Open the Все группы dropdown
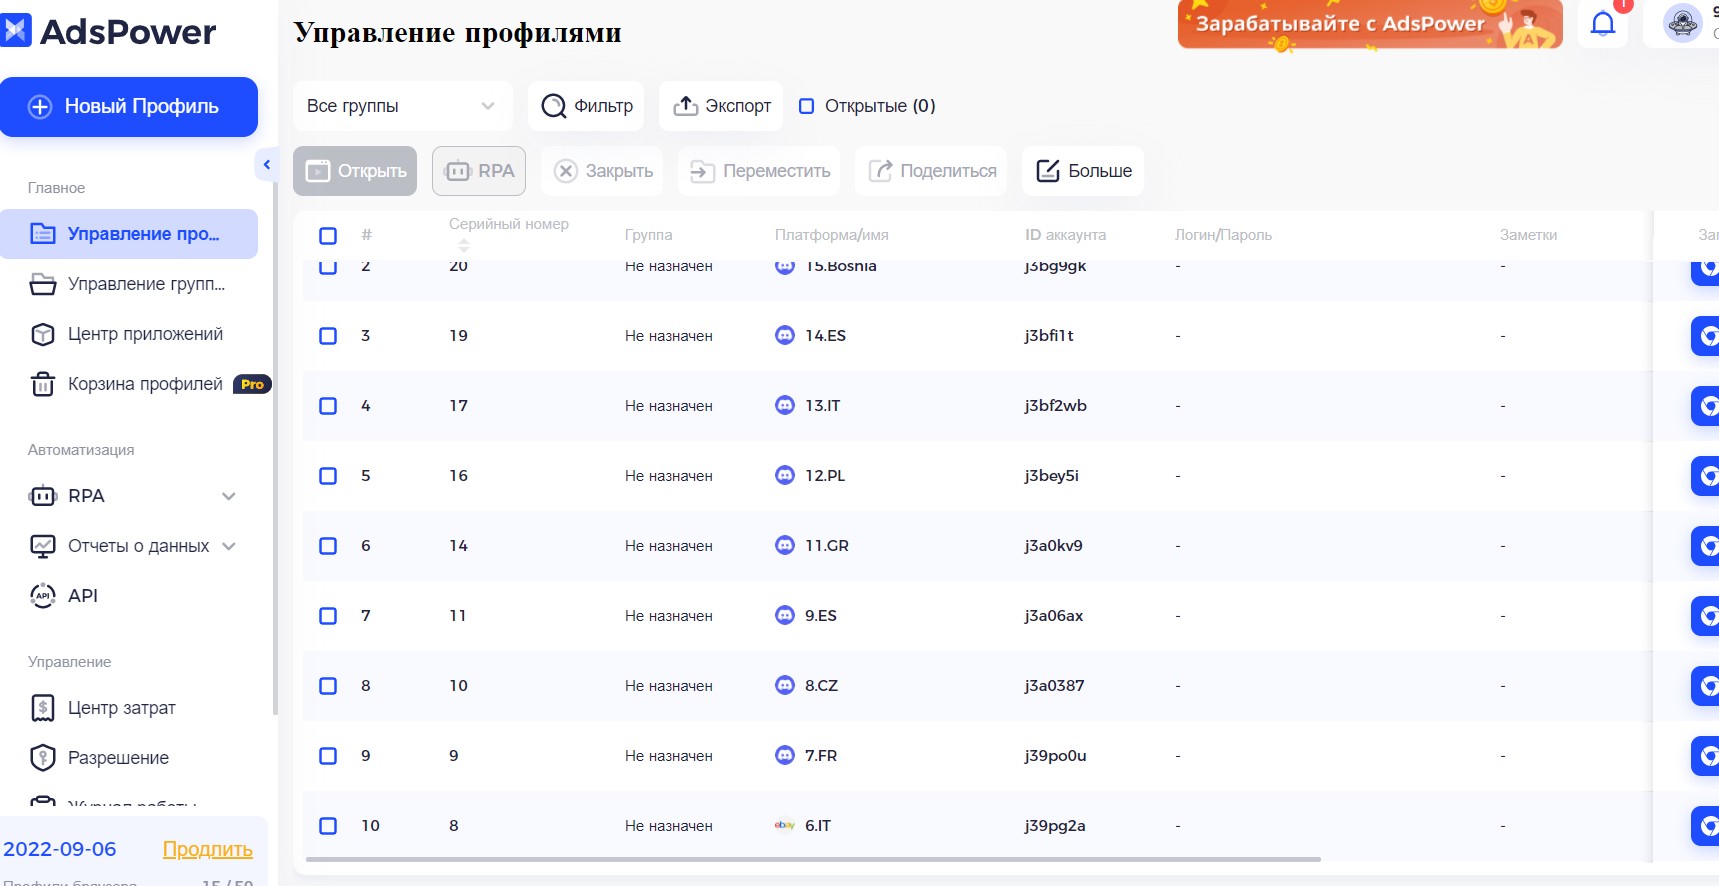Screen dimensions: 1719x886 [x=402, y=106]
